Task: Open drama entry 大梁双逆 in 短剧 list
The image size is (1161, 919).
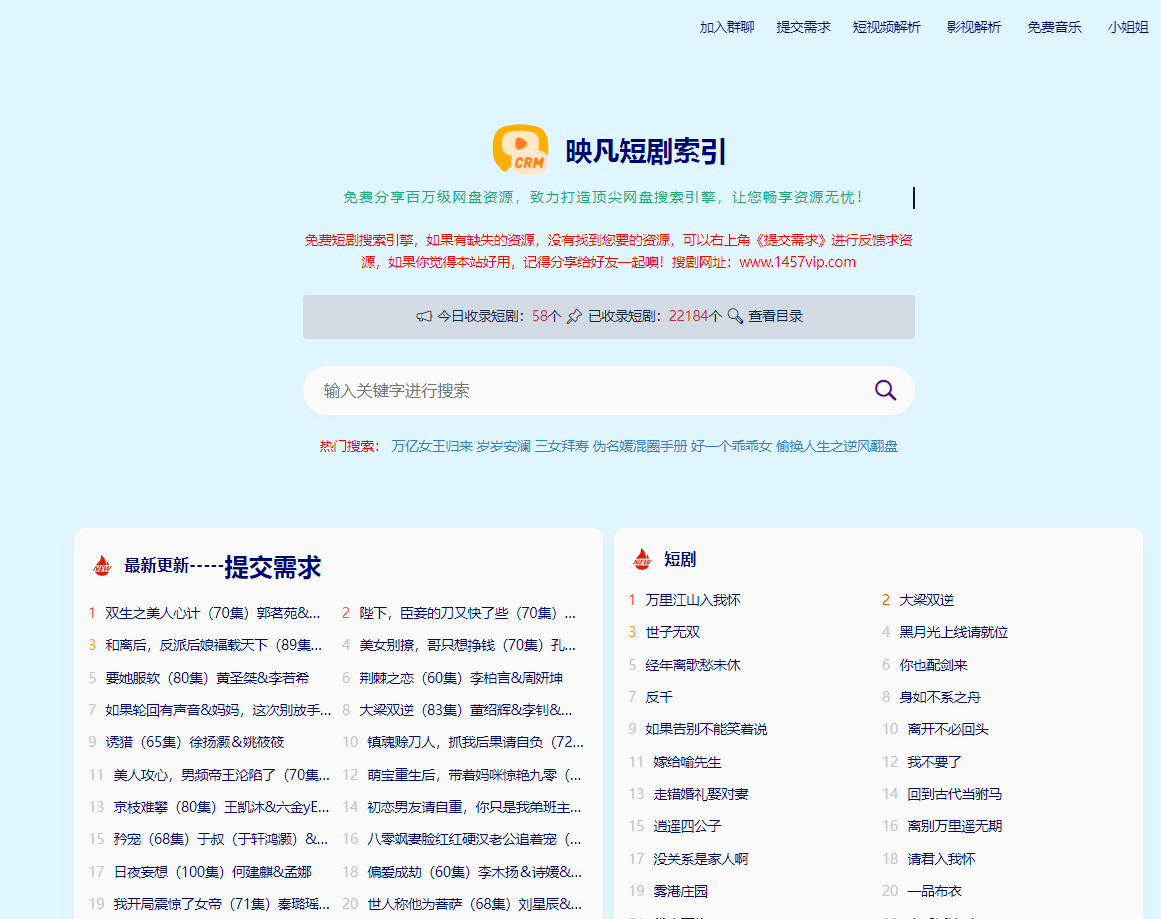Action: click(x=928, y=599)
